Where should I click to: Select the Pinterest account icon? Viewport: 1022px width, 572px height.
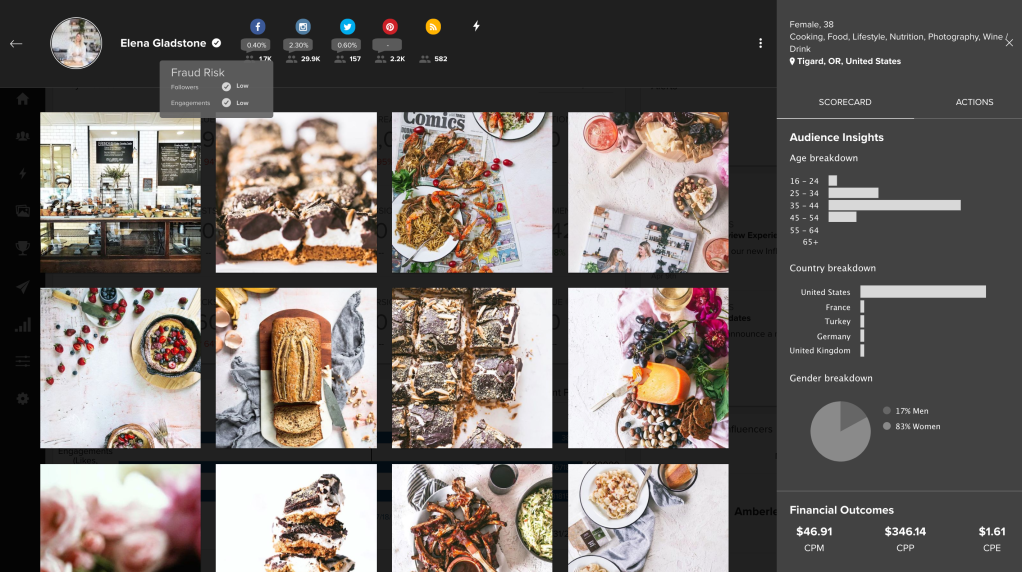tap(390, 27)
